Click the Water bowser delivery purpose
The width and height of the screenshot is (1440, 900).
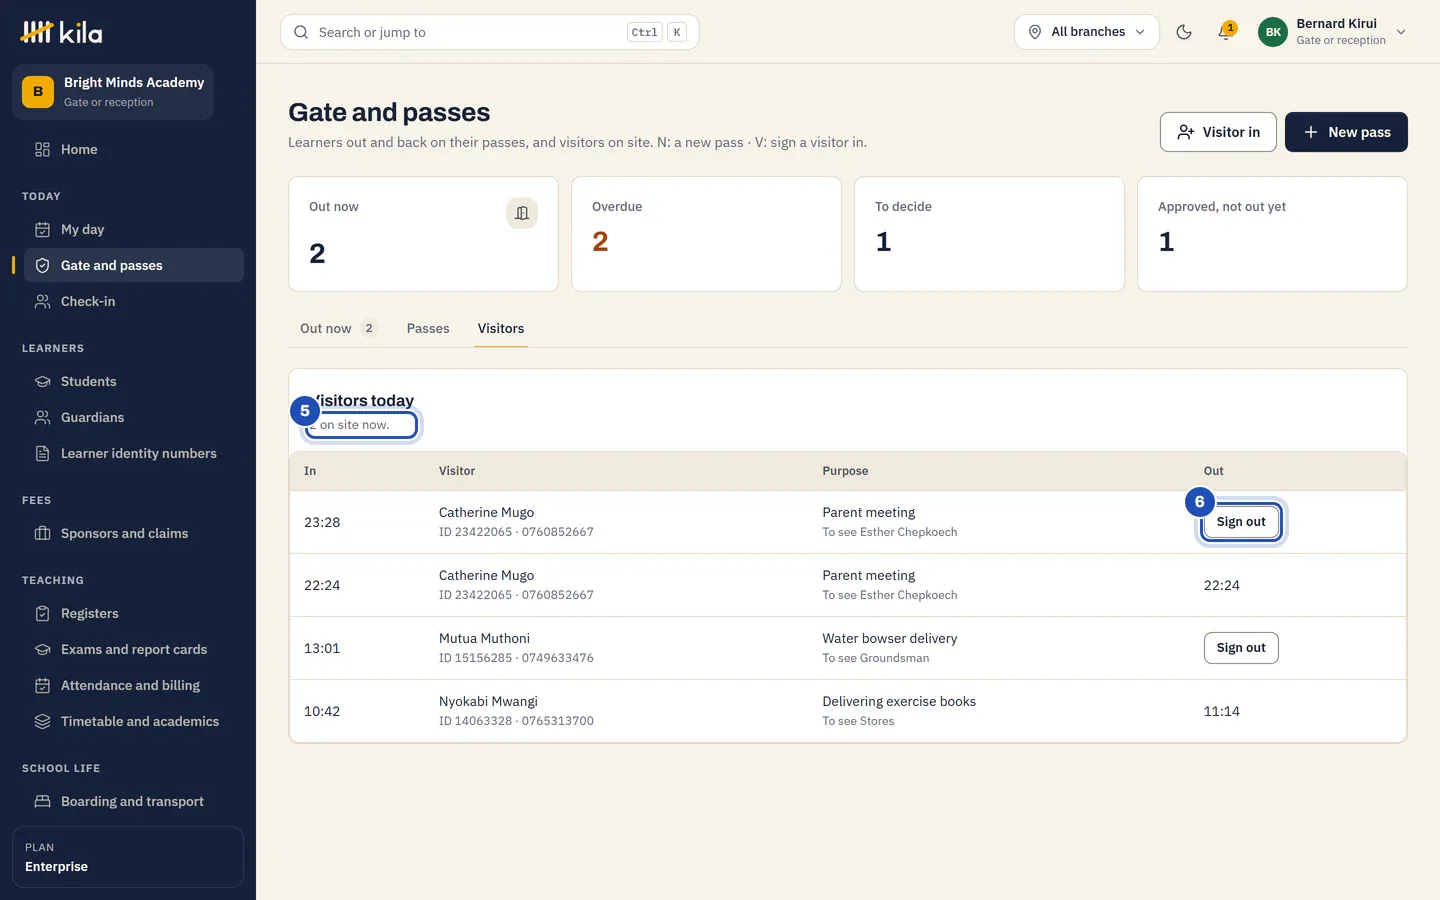pyautogui.click(x=890, y=638)
